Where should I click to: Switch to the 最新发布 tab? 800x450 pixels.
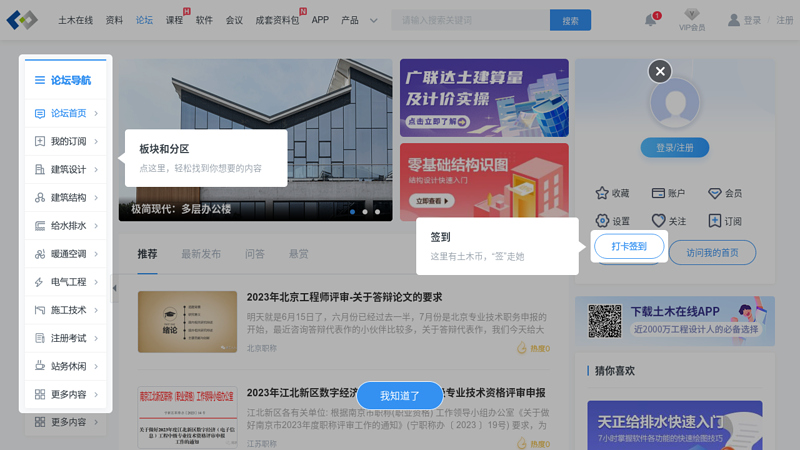pyautogui.click(x=201, y=254)
